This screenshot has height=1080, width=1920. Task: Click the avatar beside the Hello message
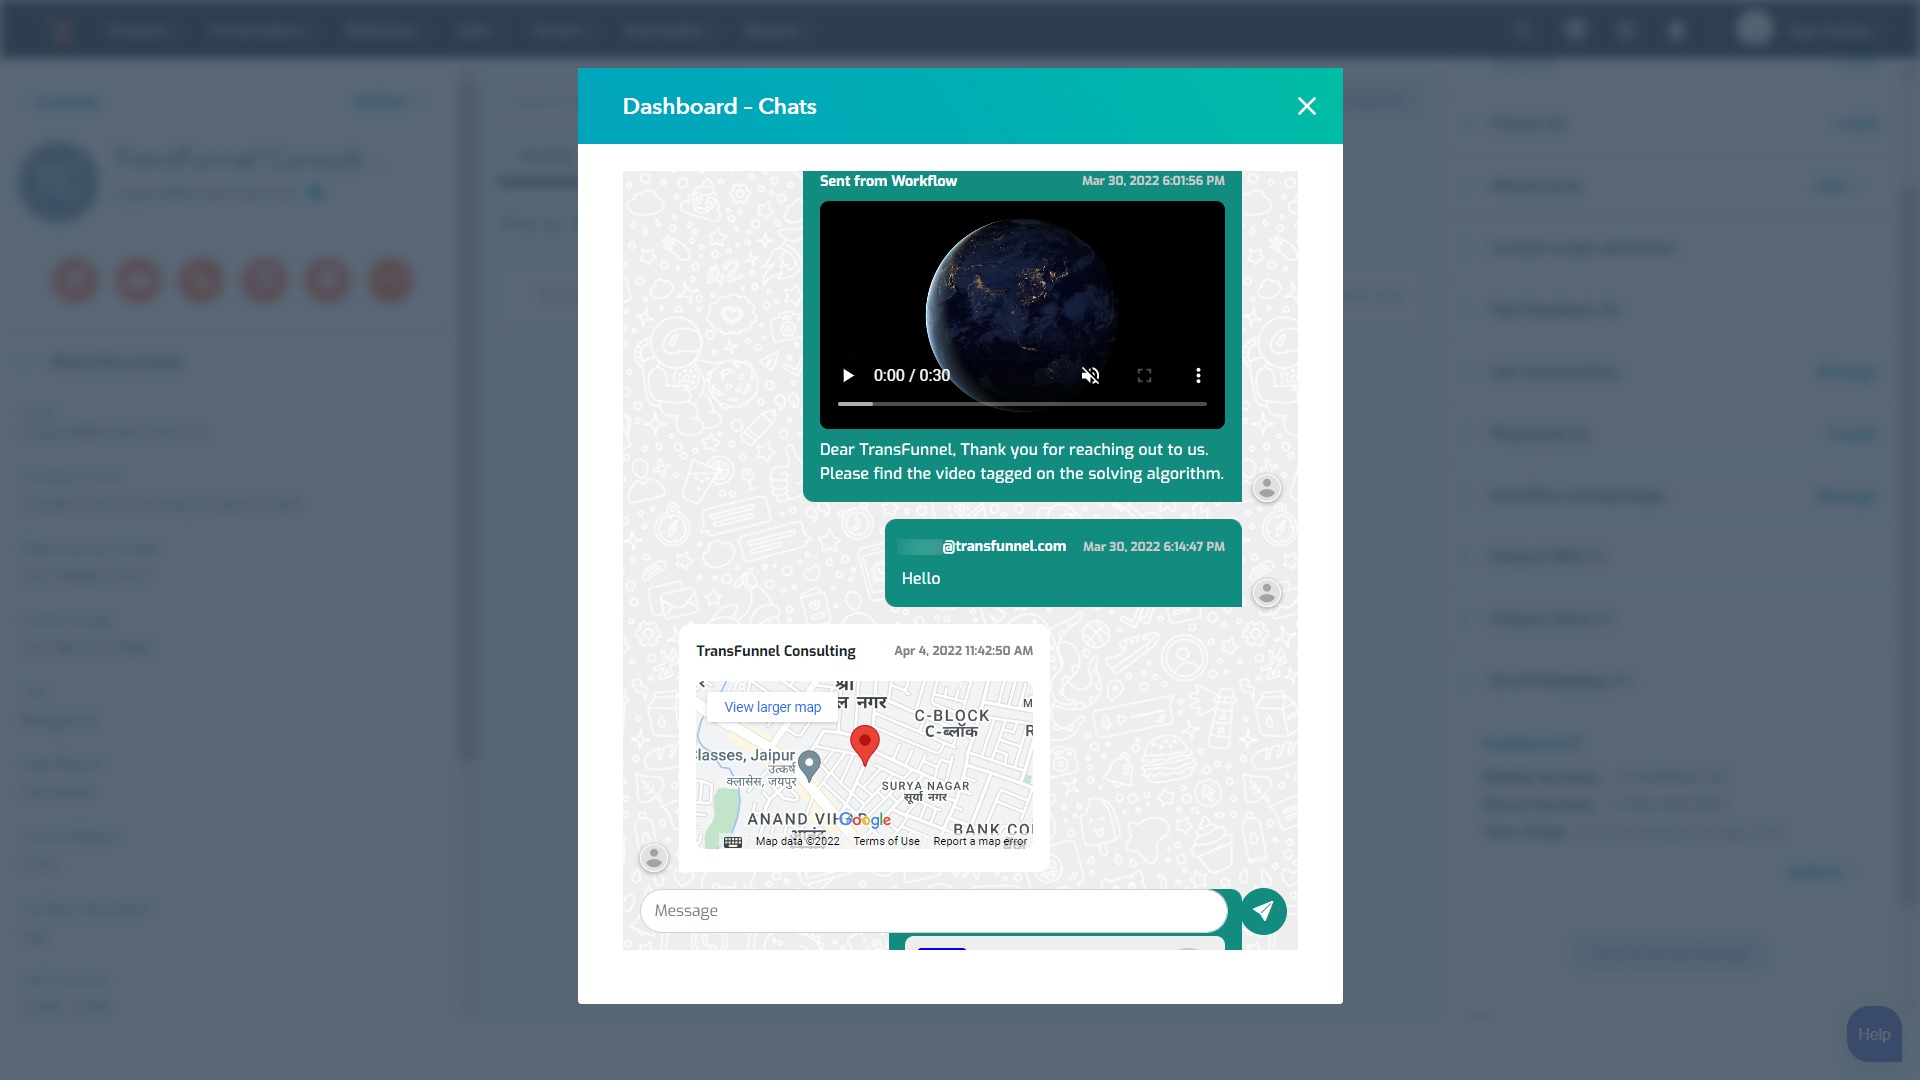point(1267,593)
